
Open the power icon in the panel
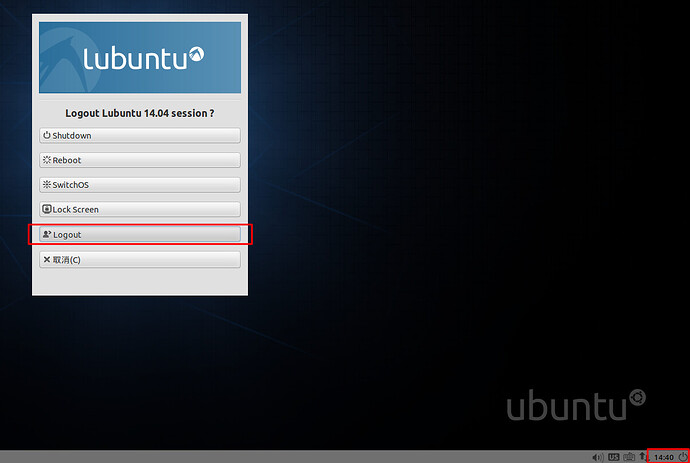(683, 457)
